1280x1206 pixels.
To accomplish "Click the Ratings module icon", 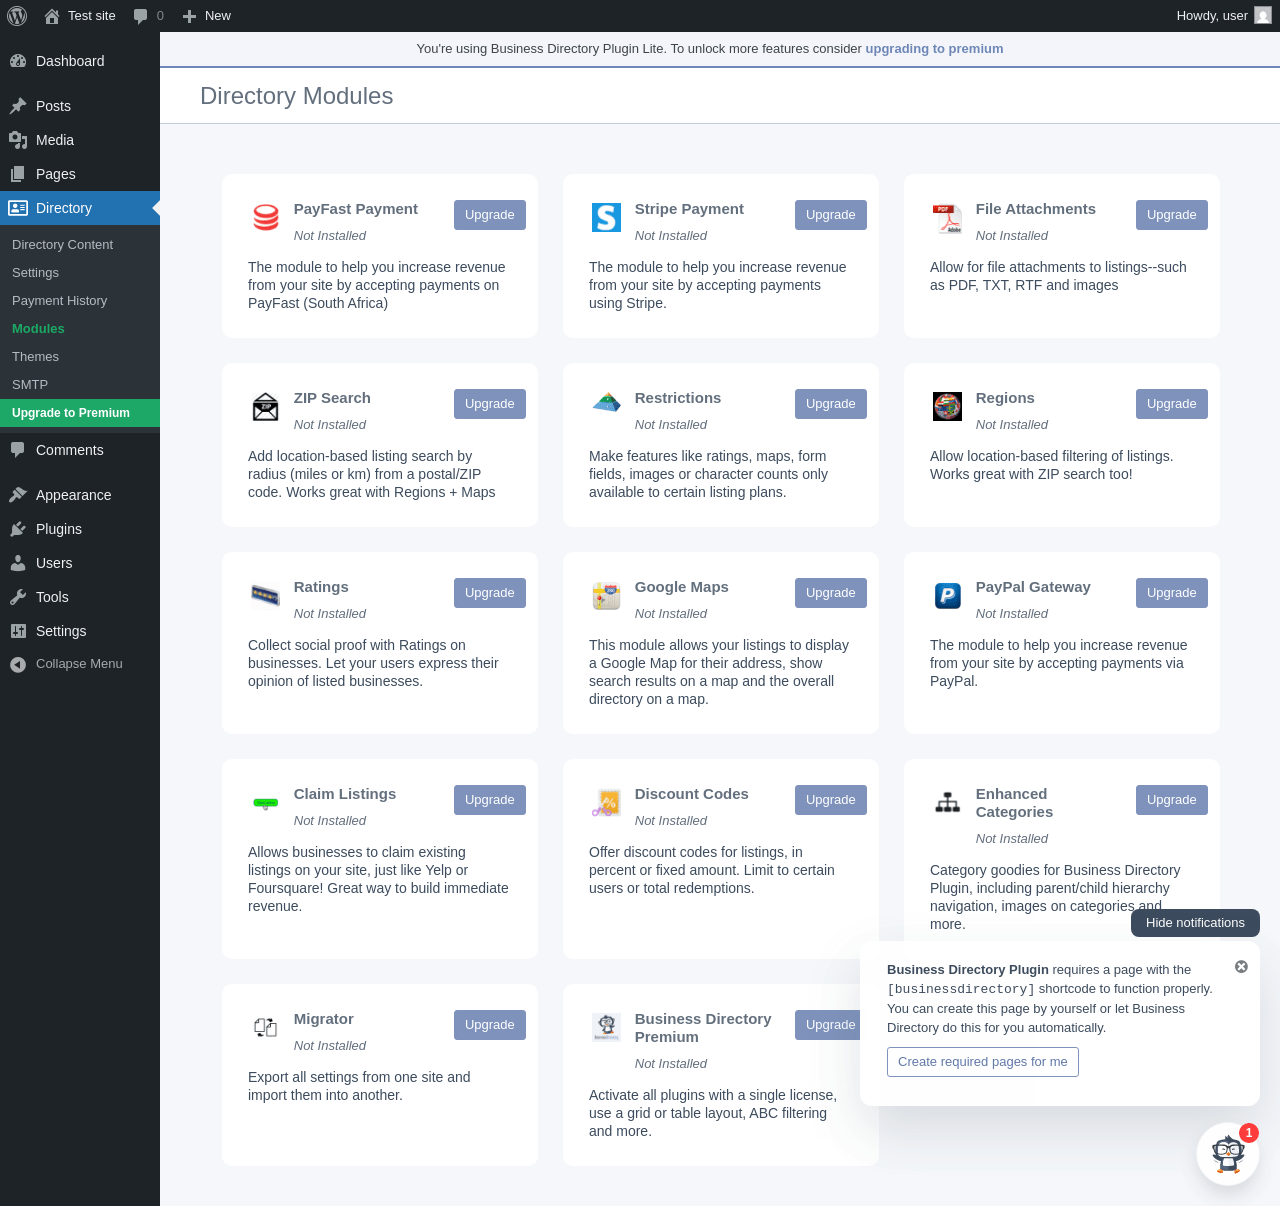I will pyautogui.click(x=266, y=595).
